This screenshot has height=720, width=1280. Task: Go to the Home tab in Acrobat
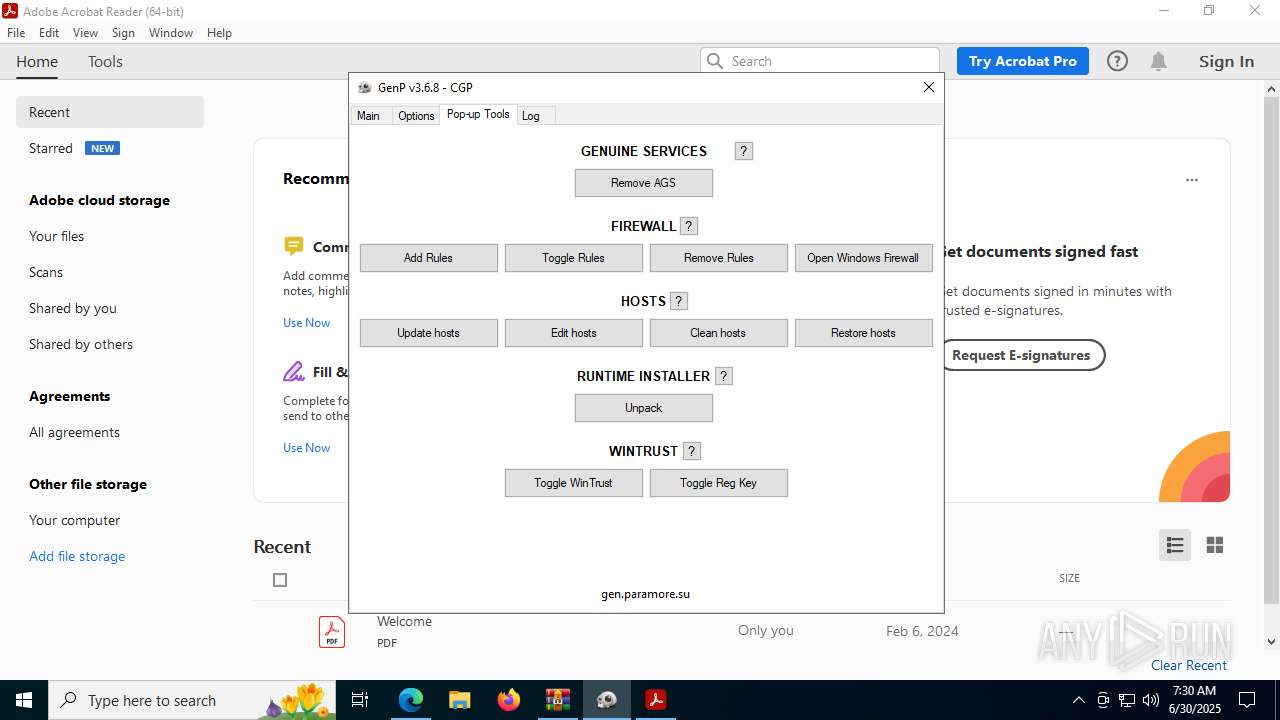(37, 62)
